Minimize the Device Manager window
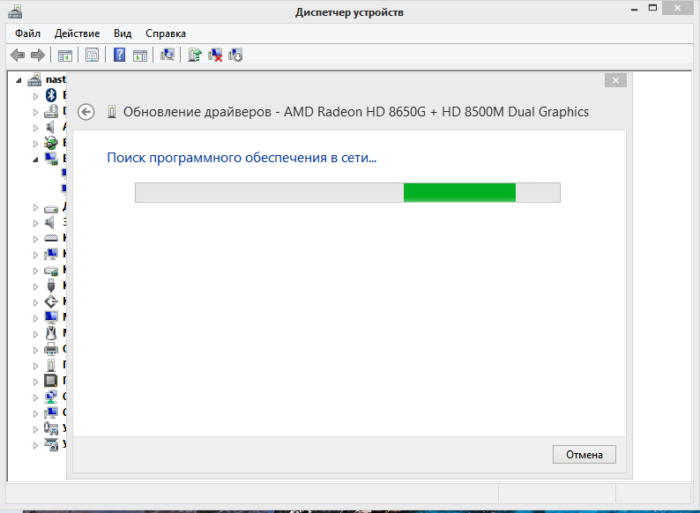This screenshot has width=700, height=513. [x=634, y=8]
